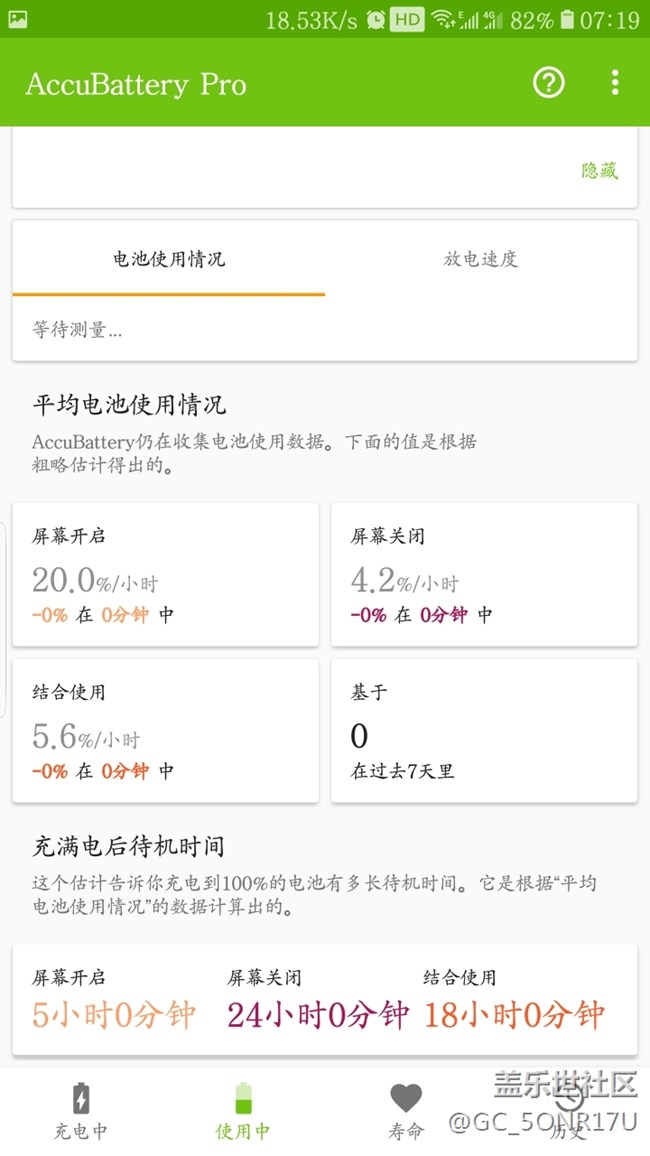Tap the heart health icon
650x1156 pixels.
coord(405,1099)
